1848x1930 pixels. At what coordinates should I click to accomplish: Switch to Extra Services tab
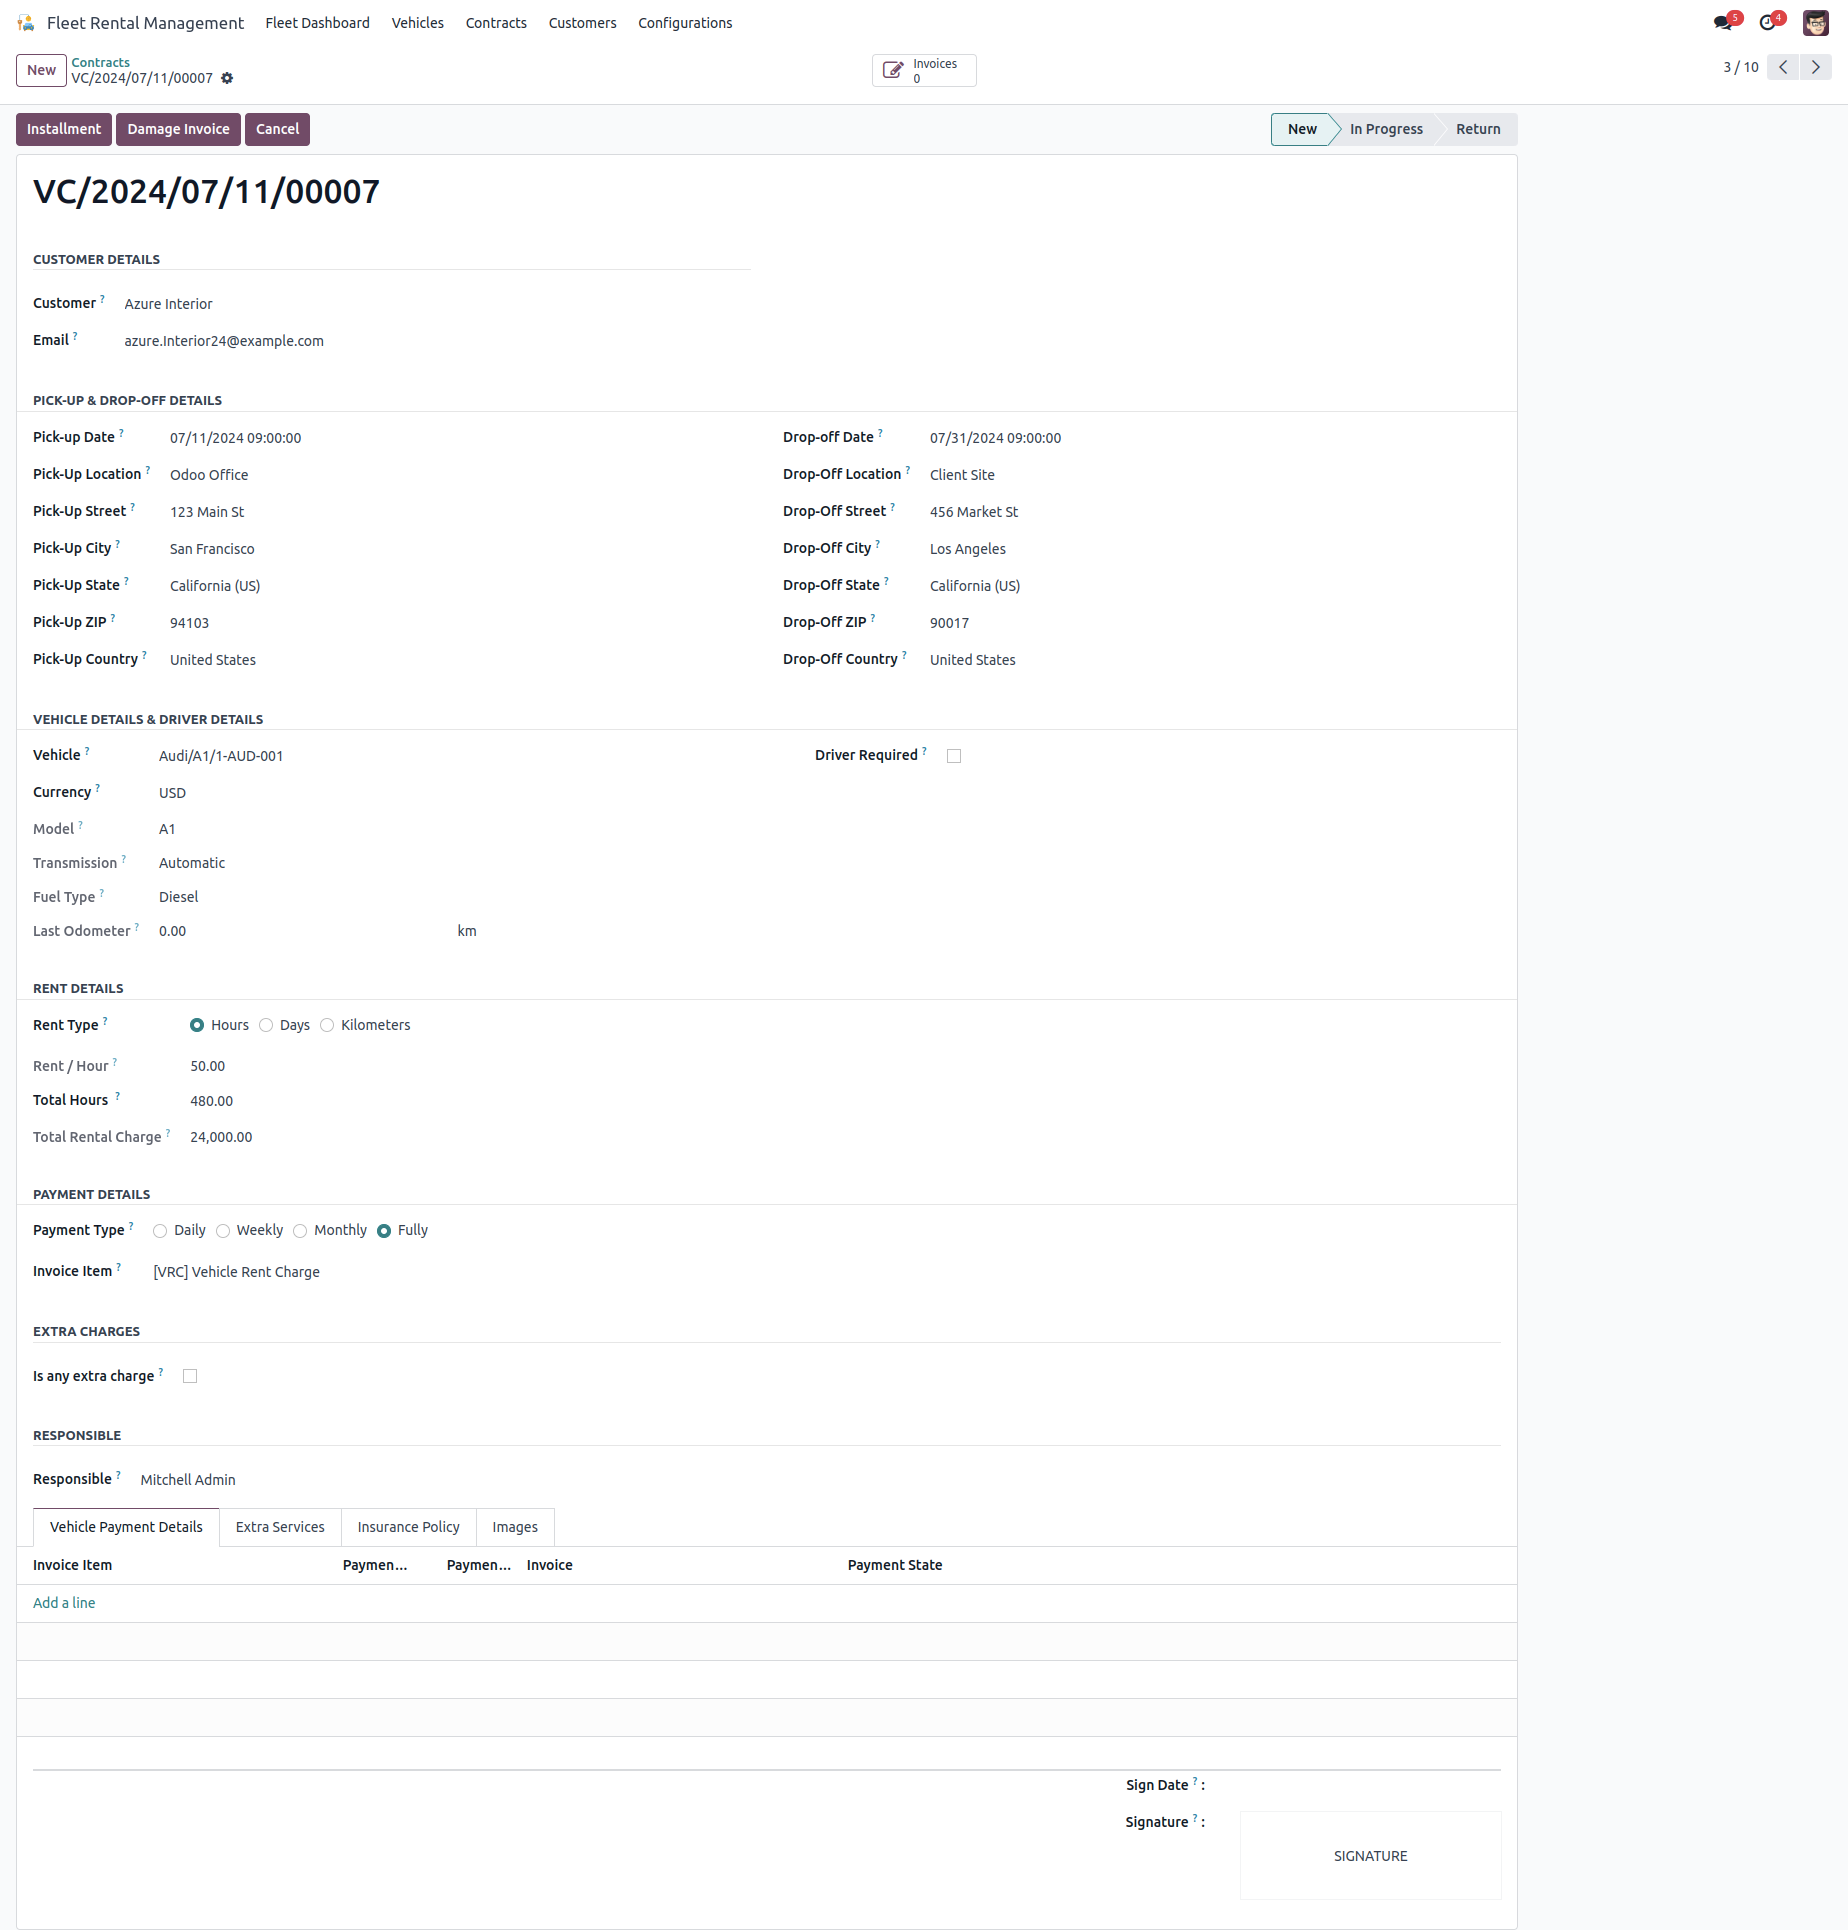tap(280, 1527)
